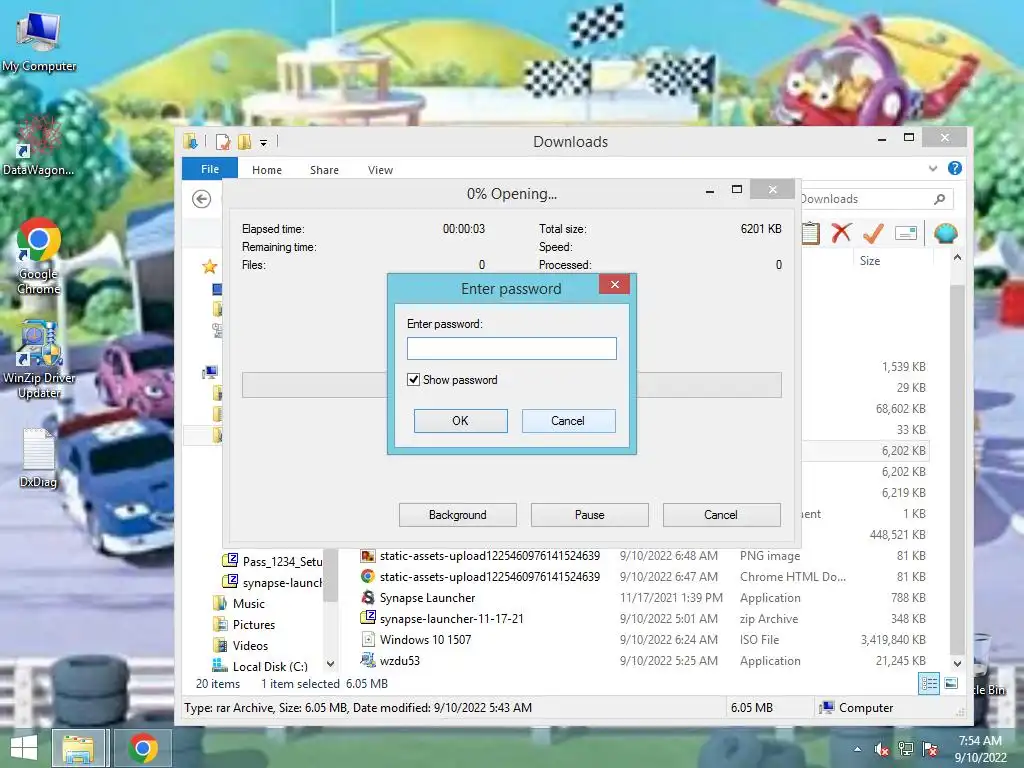The width and height of the screenshot is (1024, 768).
Task: Click the back navigation arrow in Downloads
Action: (x=202, y=199)
